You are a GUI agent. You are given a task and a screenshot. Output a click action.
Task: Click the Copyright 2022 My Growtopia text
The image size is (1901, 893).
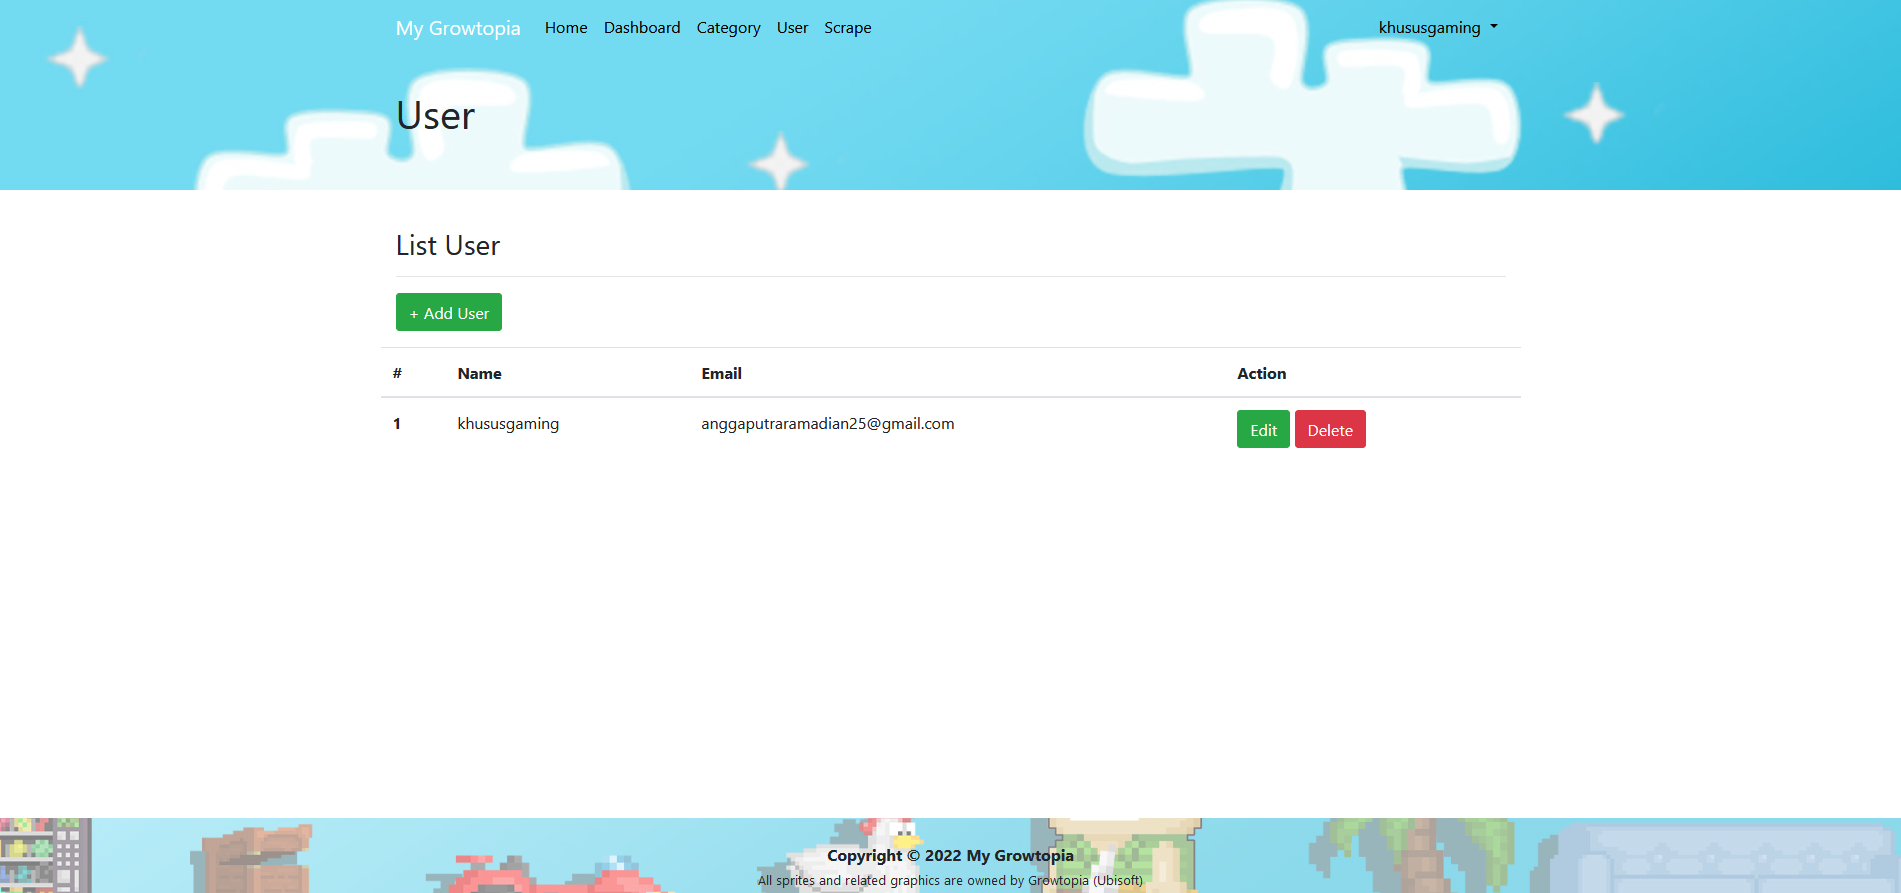[950, 855]
